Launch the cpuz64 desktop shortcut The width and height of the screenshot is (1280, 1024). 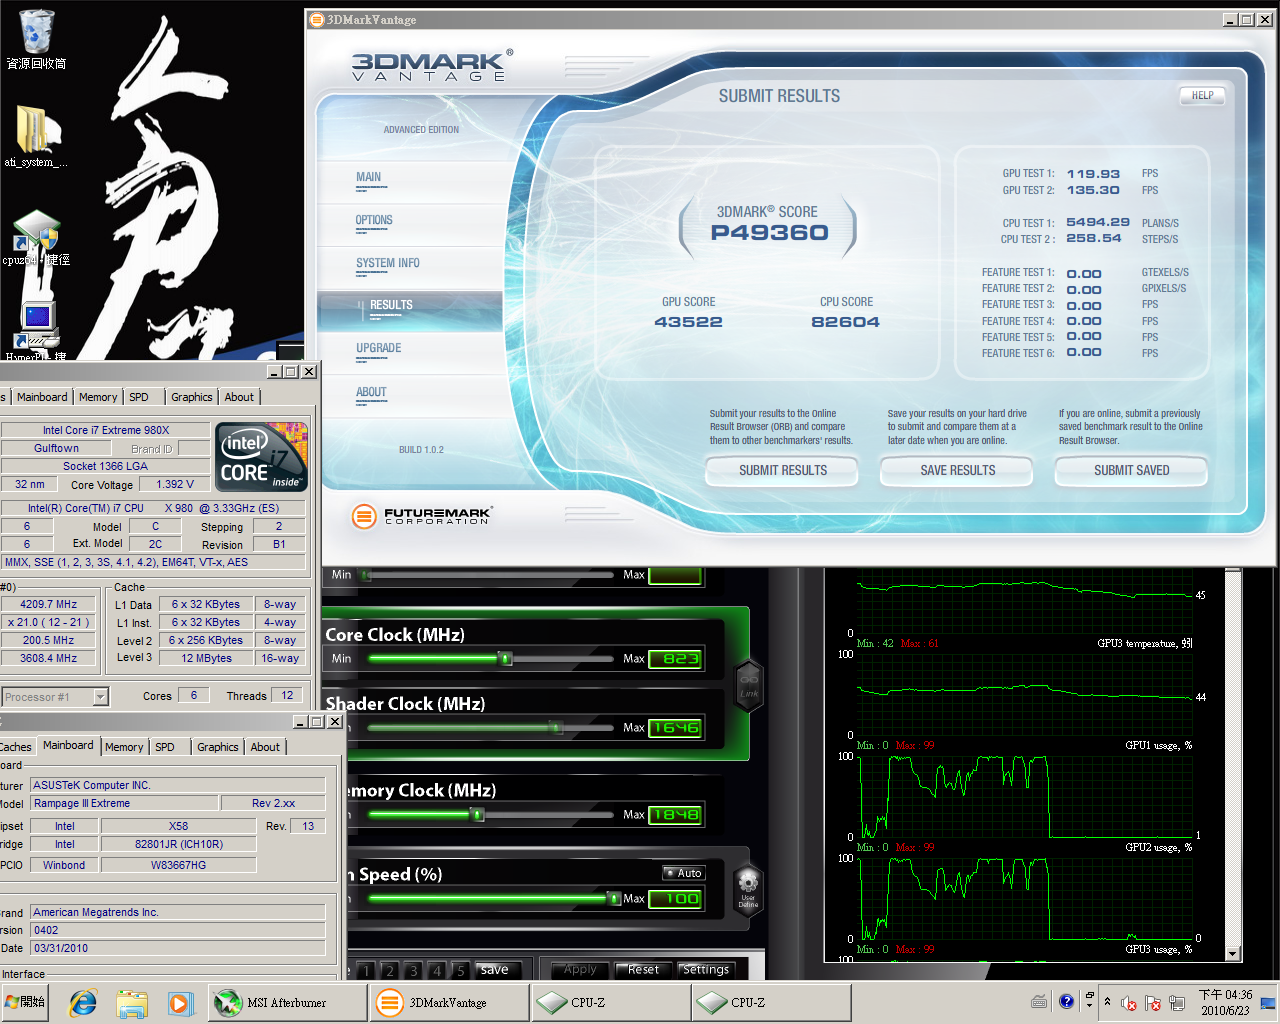point(36,238)
